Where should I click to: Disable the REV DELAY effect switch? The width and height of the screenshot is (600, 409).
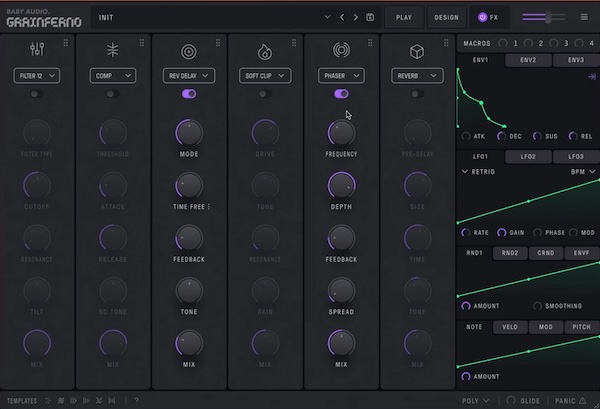click(x=189, y=94)
